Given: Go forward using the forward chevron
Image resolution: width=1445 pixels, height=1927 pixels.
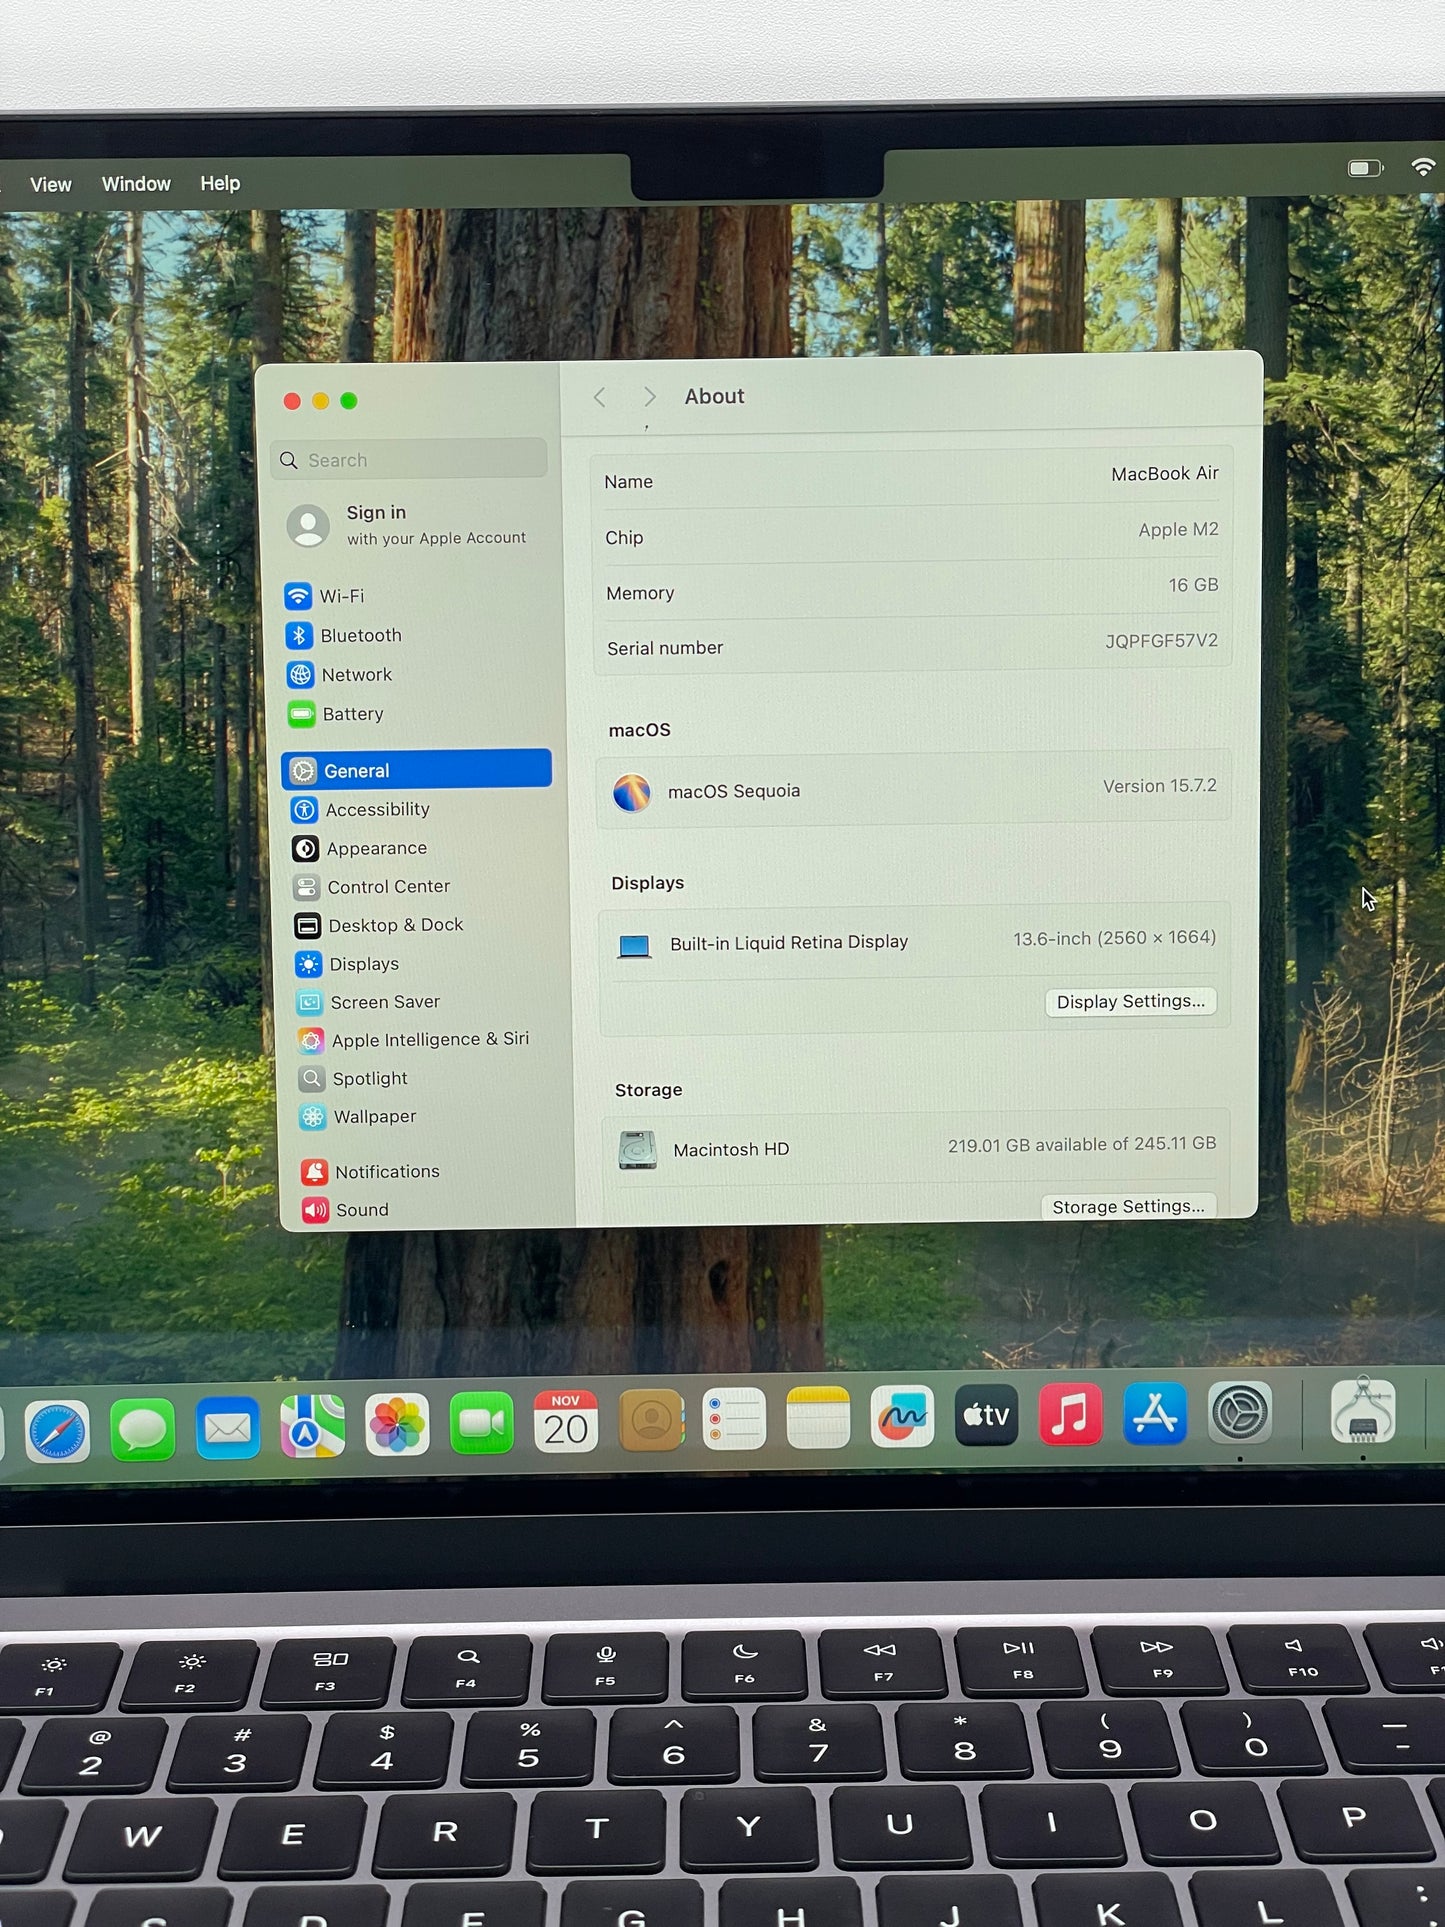Looking at the screenshot, I should click(650, 397).
